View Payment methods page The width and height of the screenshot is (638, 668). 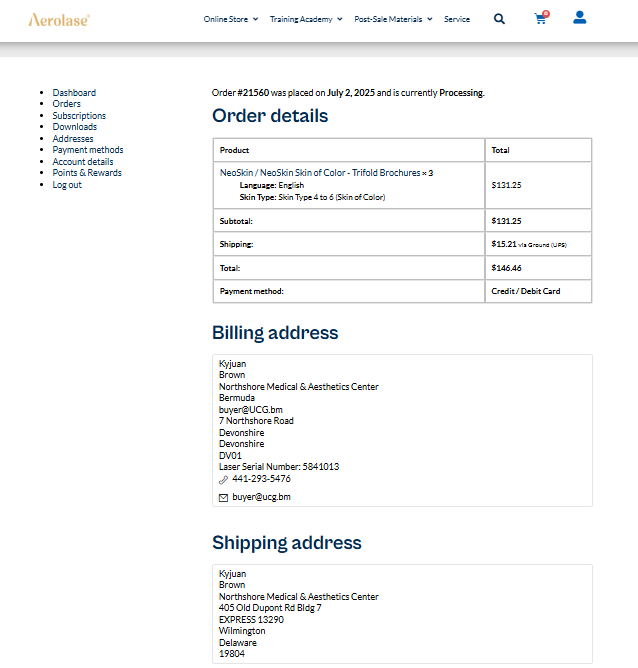click(x=88, y=150)
